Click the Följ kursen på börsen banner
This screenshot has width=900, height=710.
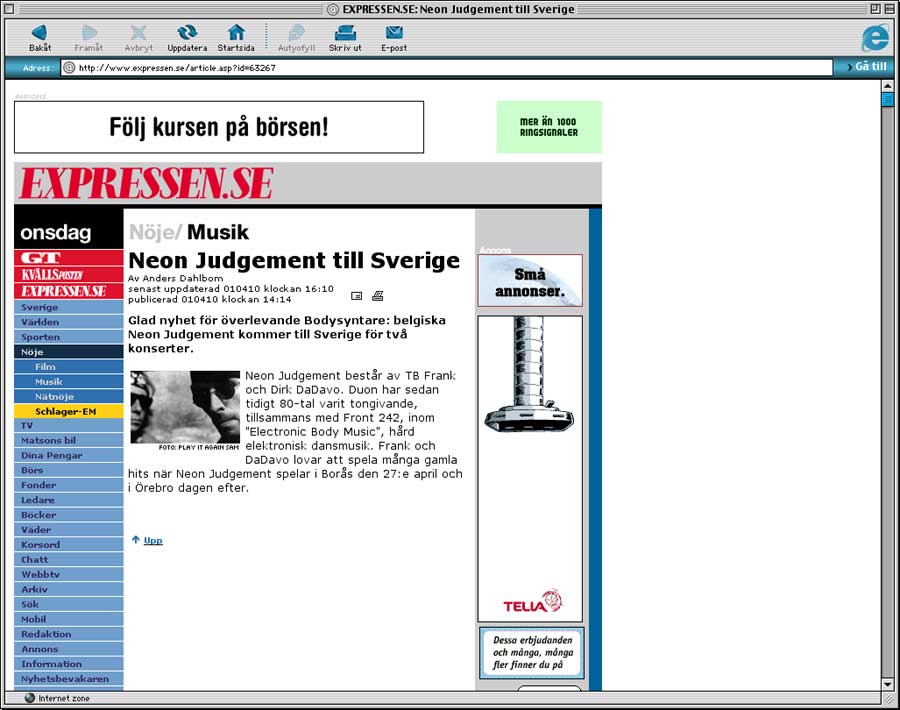219,127
